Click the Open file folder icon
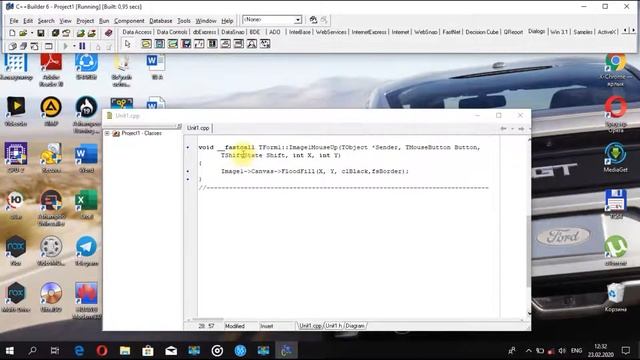 [x=23, y=33]
